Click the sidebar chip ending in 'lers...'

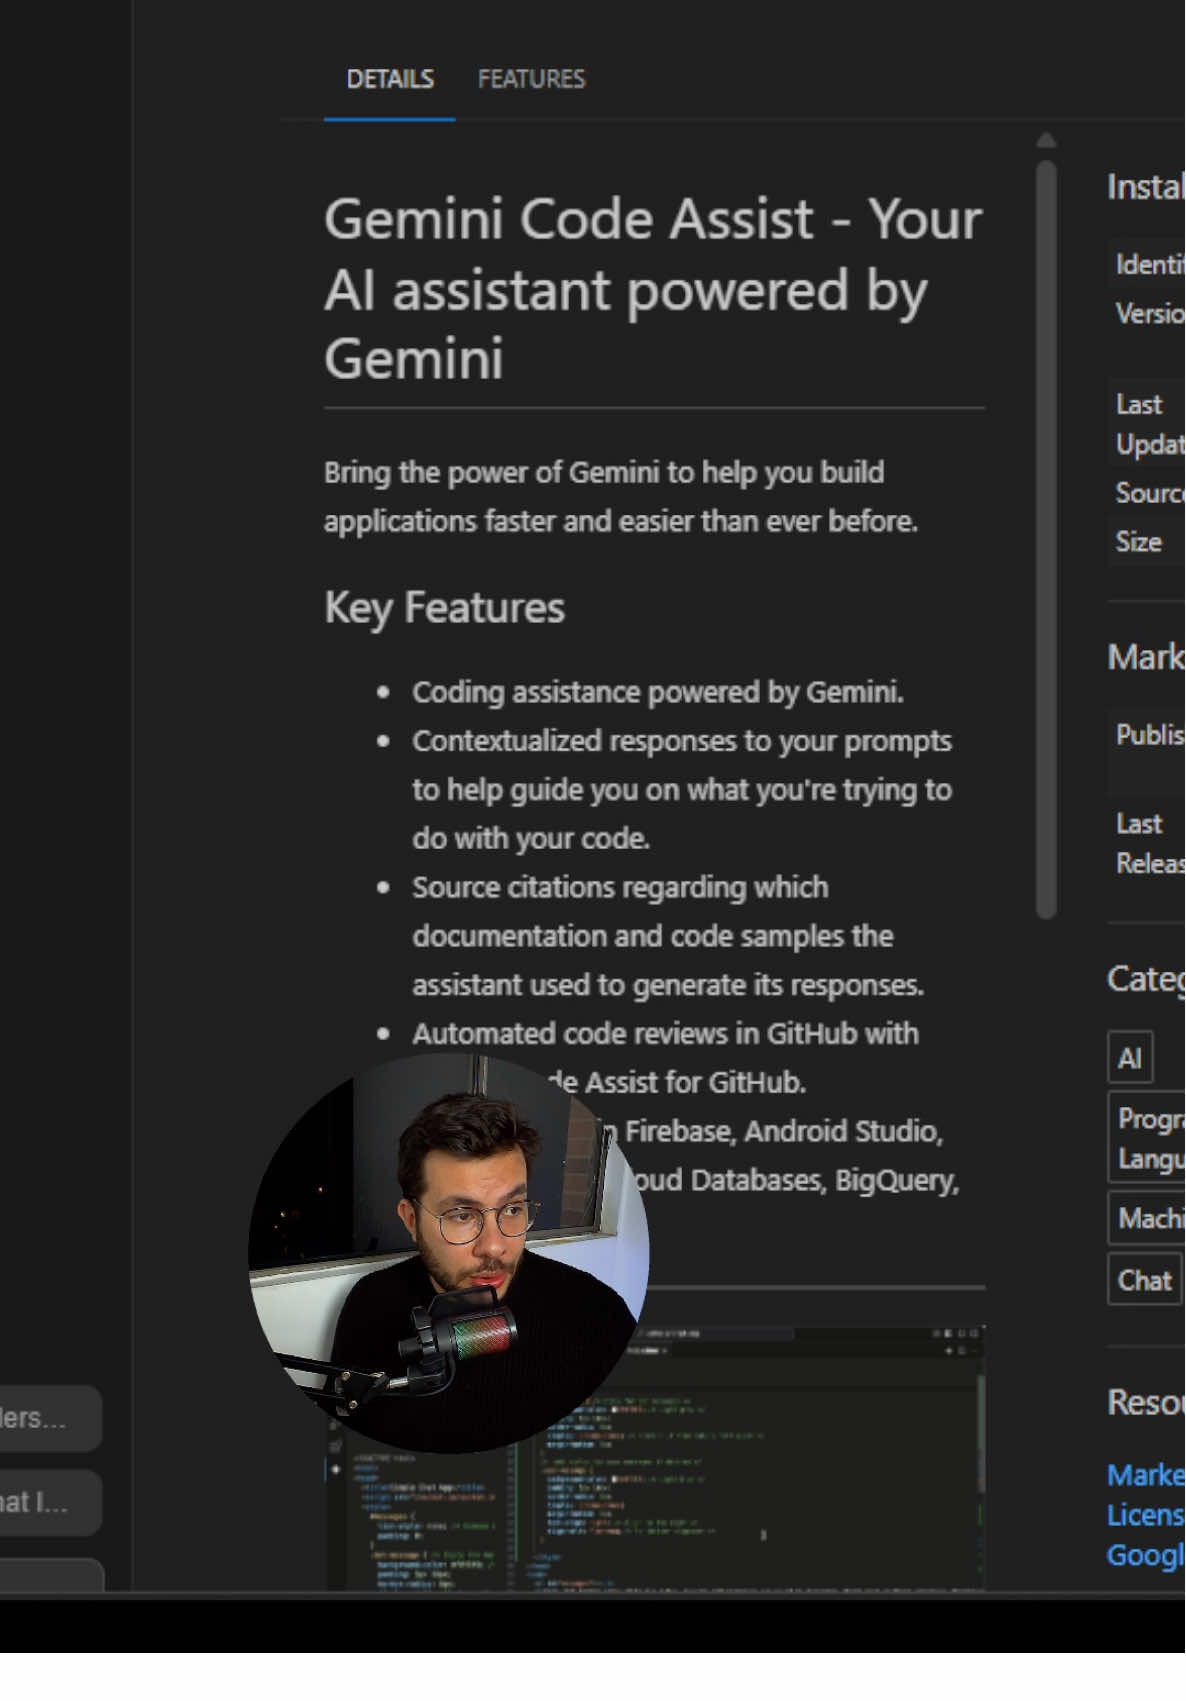coord(50,1418)
